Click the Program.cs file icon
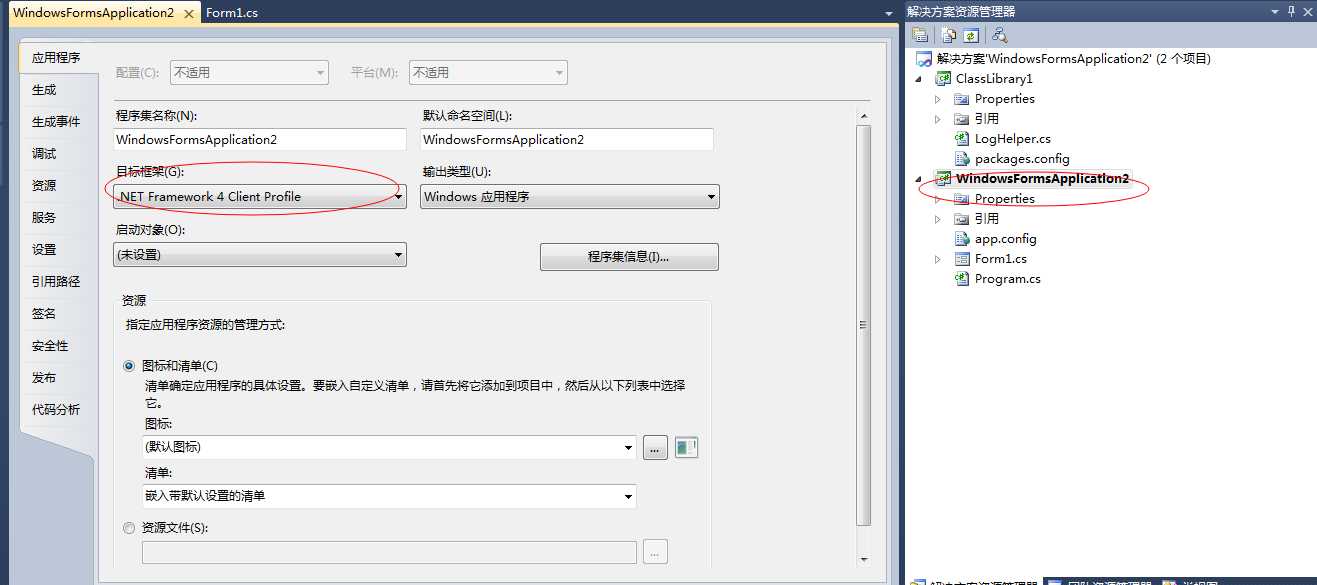Viewport: 1317px width, 585px height. [x=962, y=279]
